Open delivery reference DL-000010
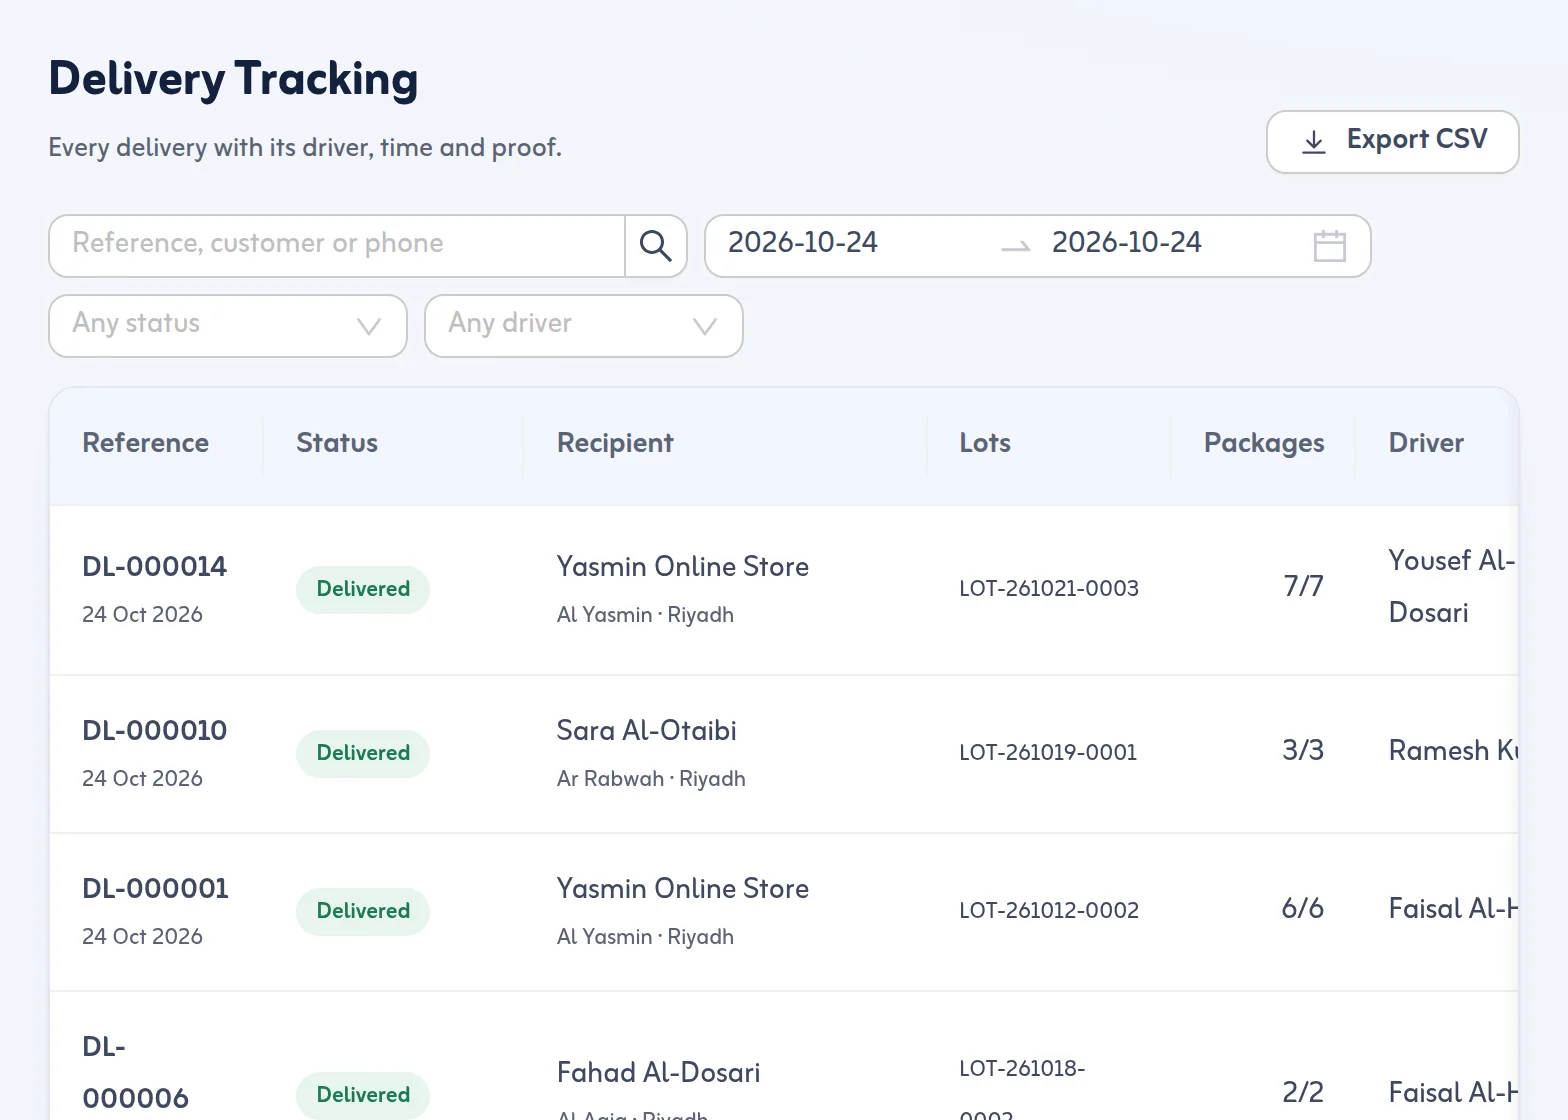 coord(155,731)
